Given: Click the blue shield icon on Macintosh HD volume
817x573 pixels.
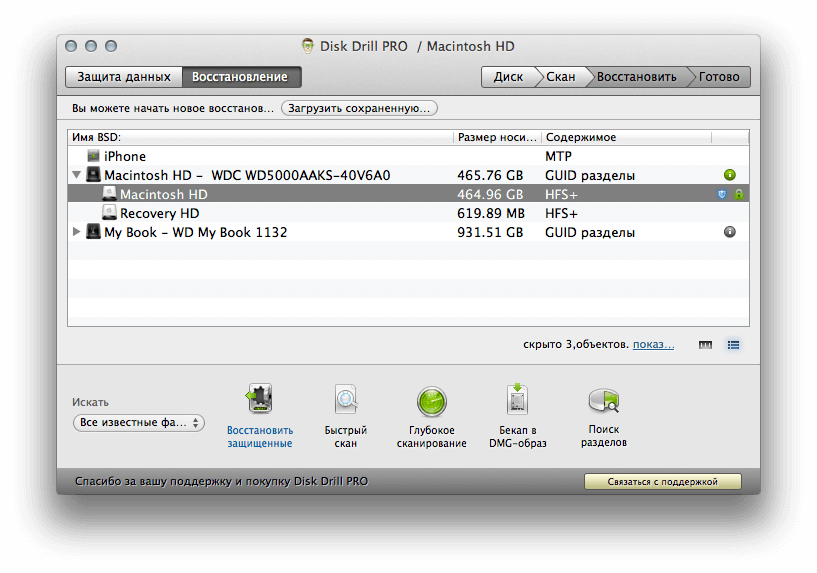Looking at the screenshot, I should click(722, 194).
